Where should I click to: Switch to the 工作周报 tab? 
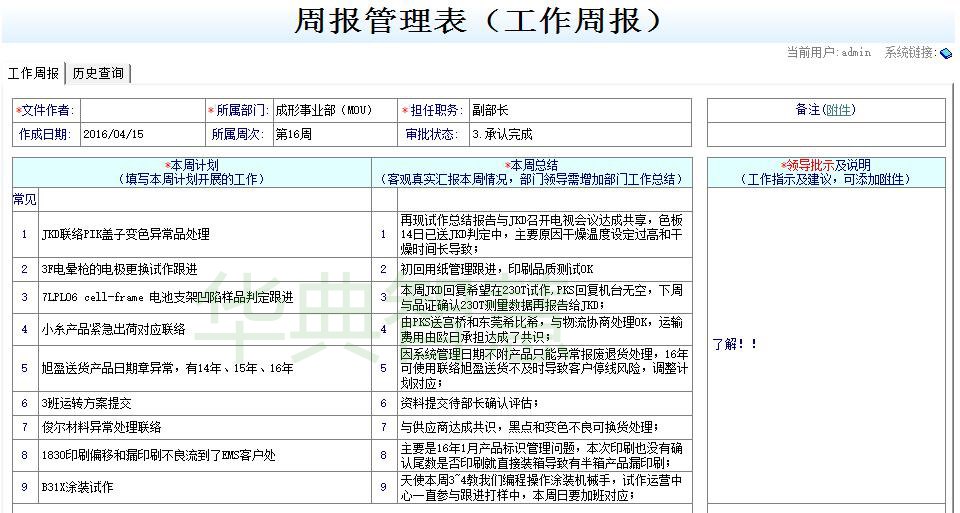[33, 73]
